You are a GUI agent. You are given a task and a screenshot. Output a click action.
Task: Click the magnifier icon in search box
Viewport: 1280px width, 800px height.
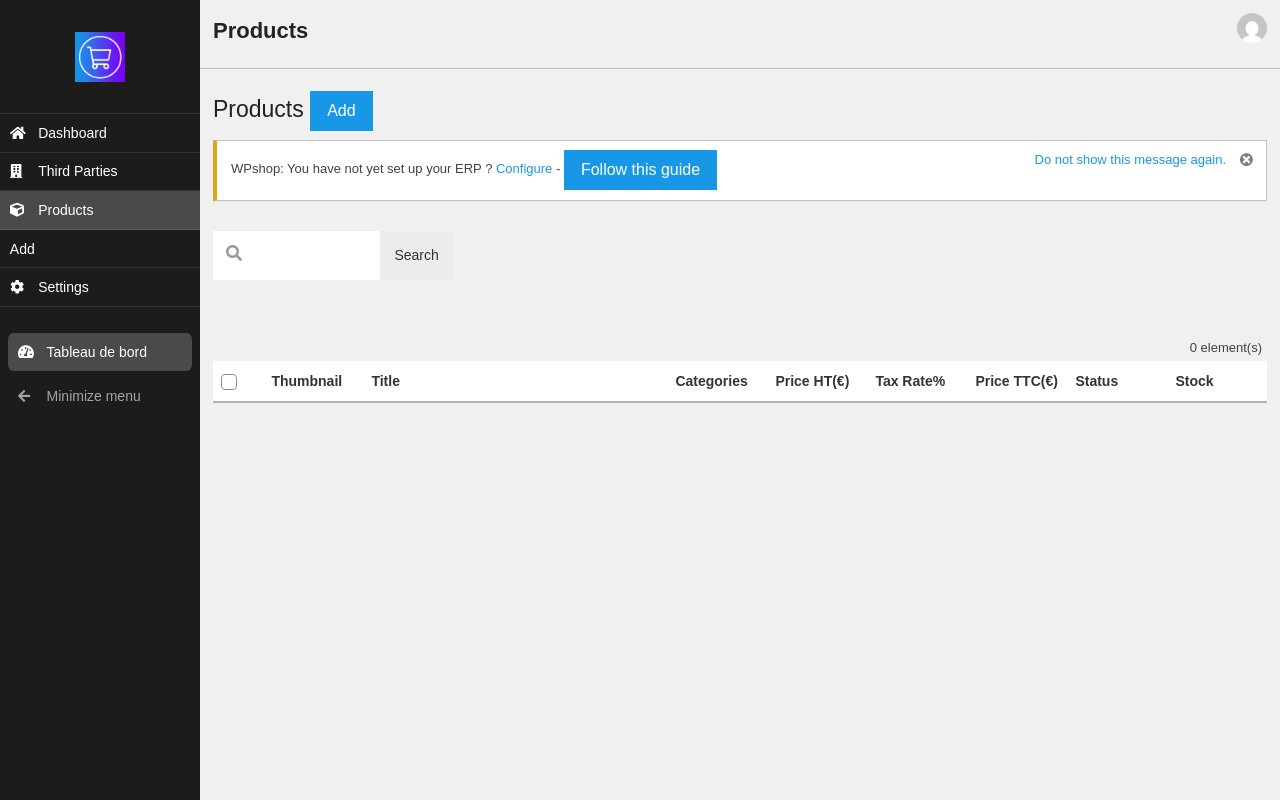234,254
